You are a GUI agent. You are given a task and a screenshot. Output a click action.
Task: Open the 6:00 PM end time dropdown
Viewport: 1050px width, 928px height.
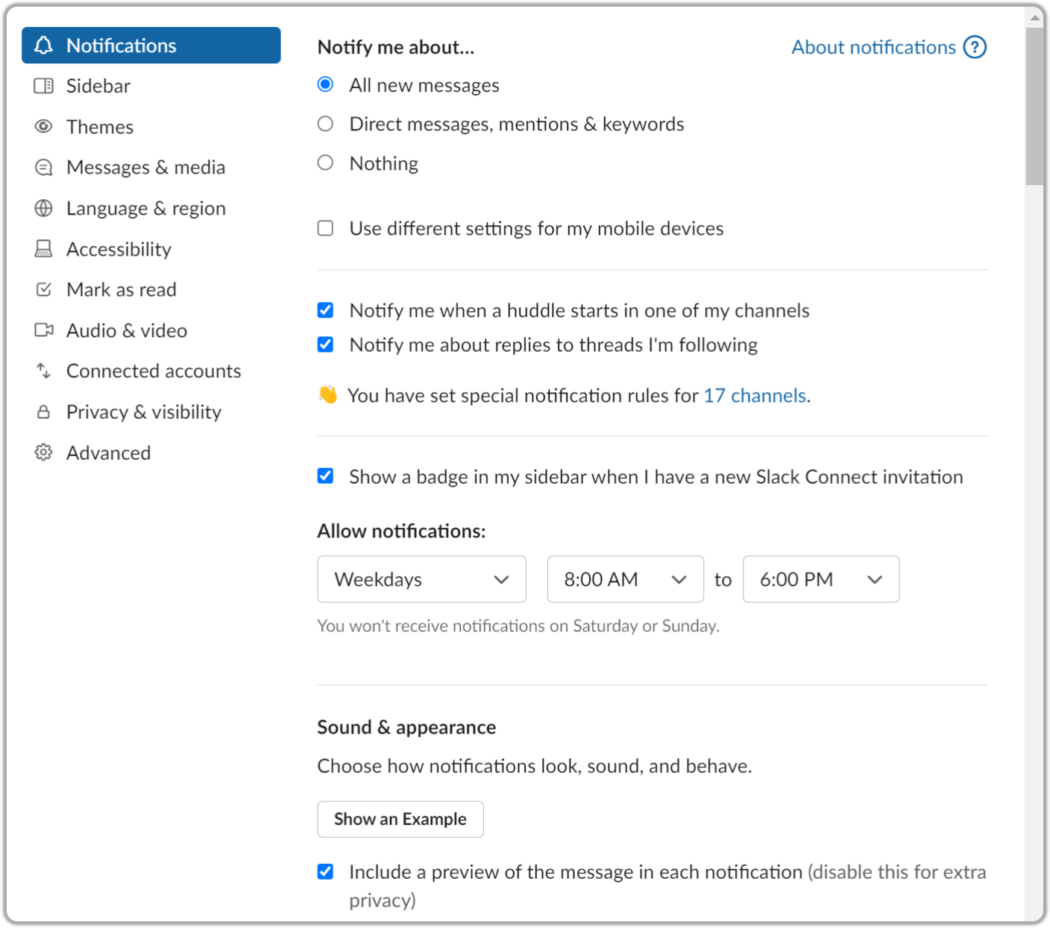tap(820, 579)
